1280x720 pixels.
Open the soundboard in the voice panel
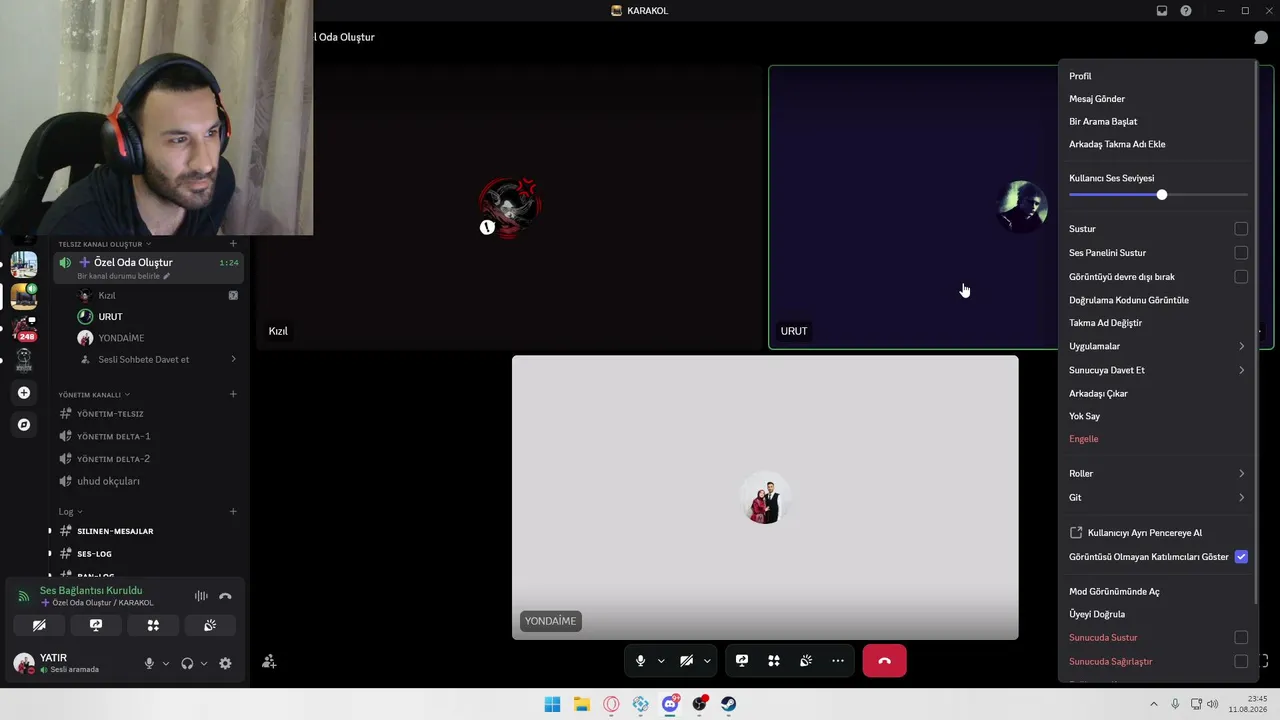coord(210,625)
